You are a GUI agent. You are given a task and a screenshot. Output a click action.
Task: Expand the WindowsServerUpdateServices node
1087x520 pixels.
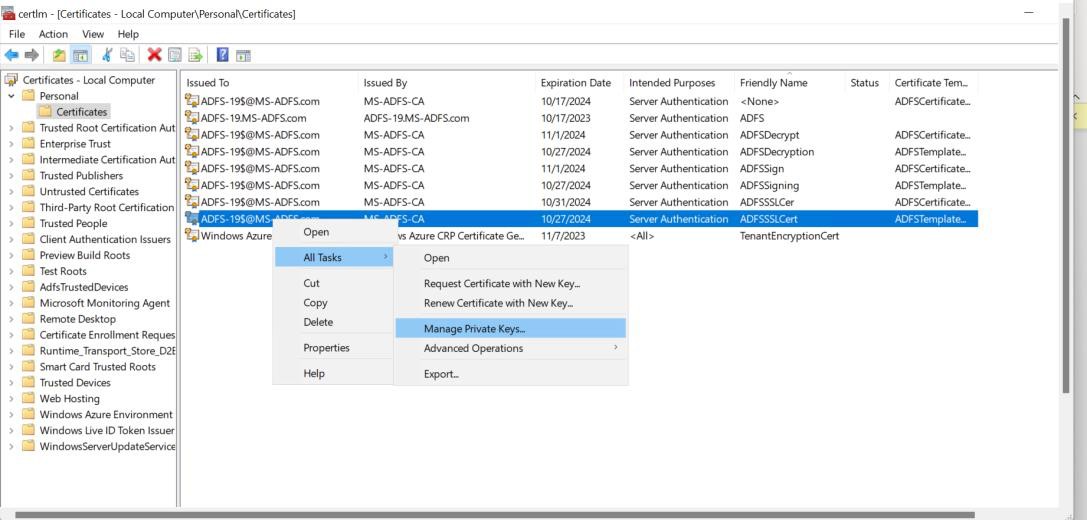(11, 447)
